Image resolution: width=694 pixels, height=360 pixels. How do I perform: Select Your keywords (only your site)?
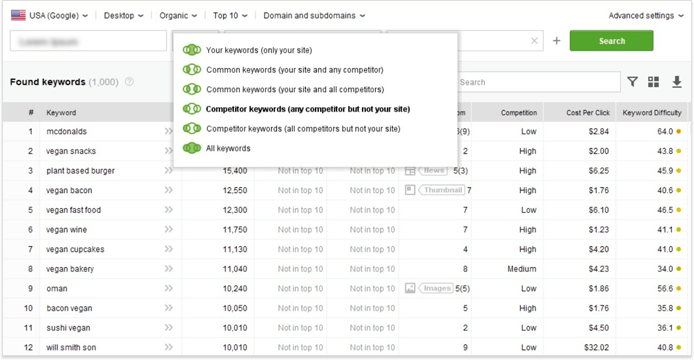coord(258,50)
